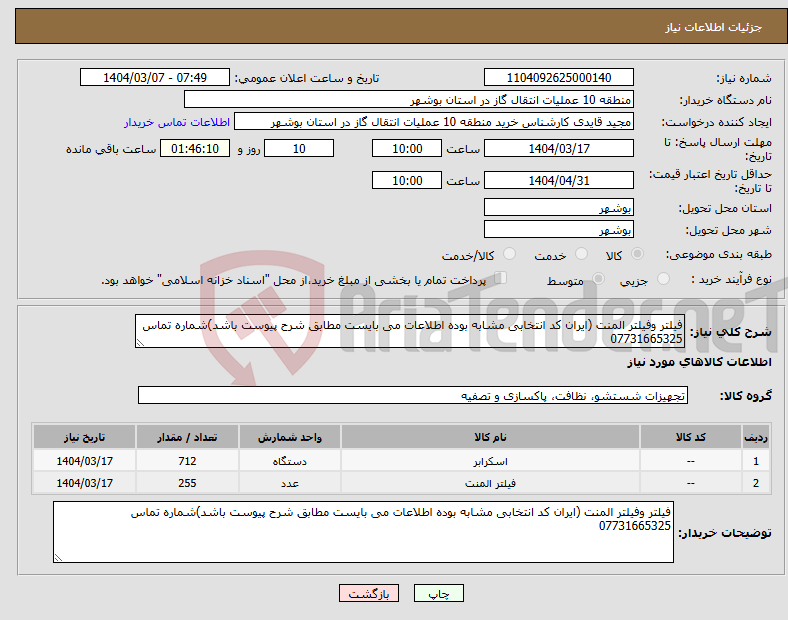788x620 pixels.
Task: Open the اطلاعات تماس خریدار link
Action: [x=177, y=122]
